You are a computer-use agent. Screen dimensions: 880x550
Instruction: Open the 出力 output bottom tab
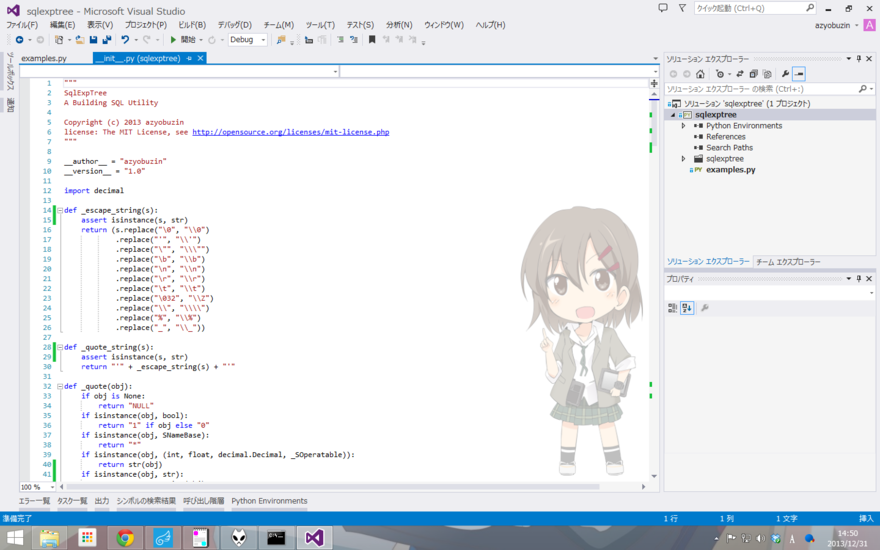tap(102, 501)
